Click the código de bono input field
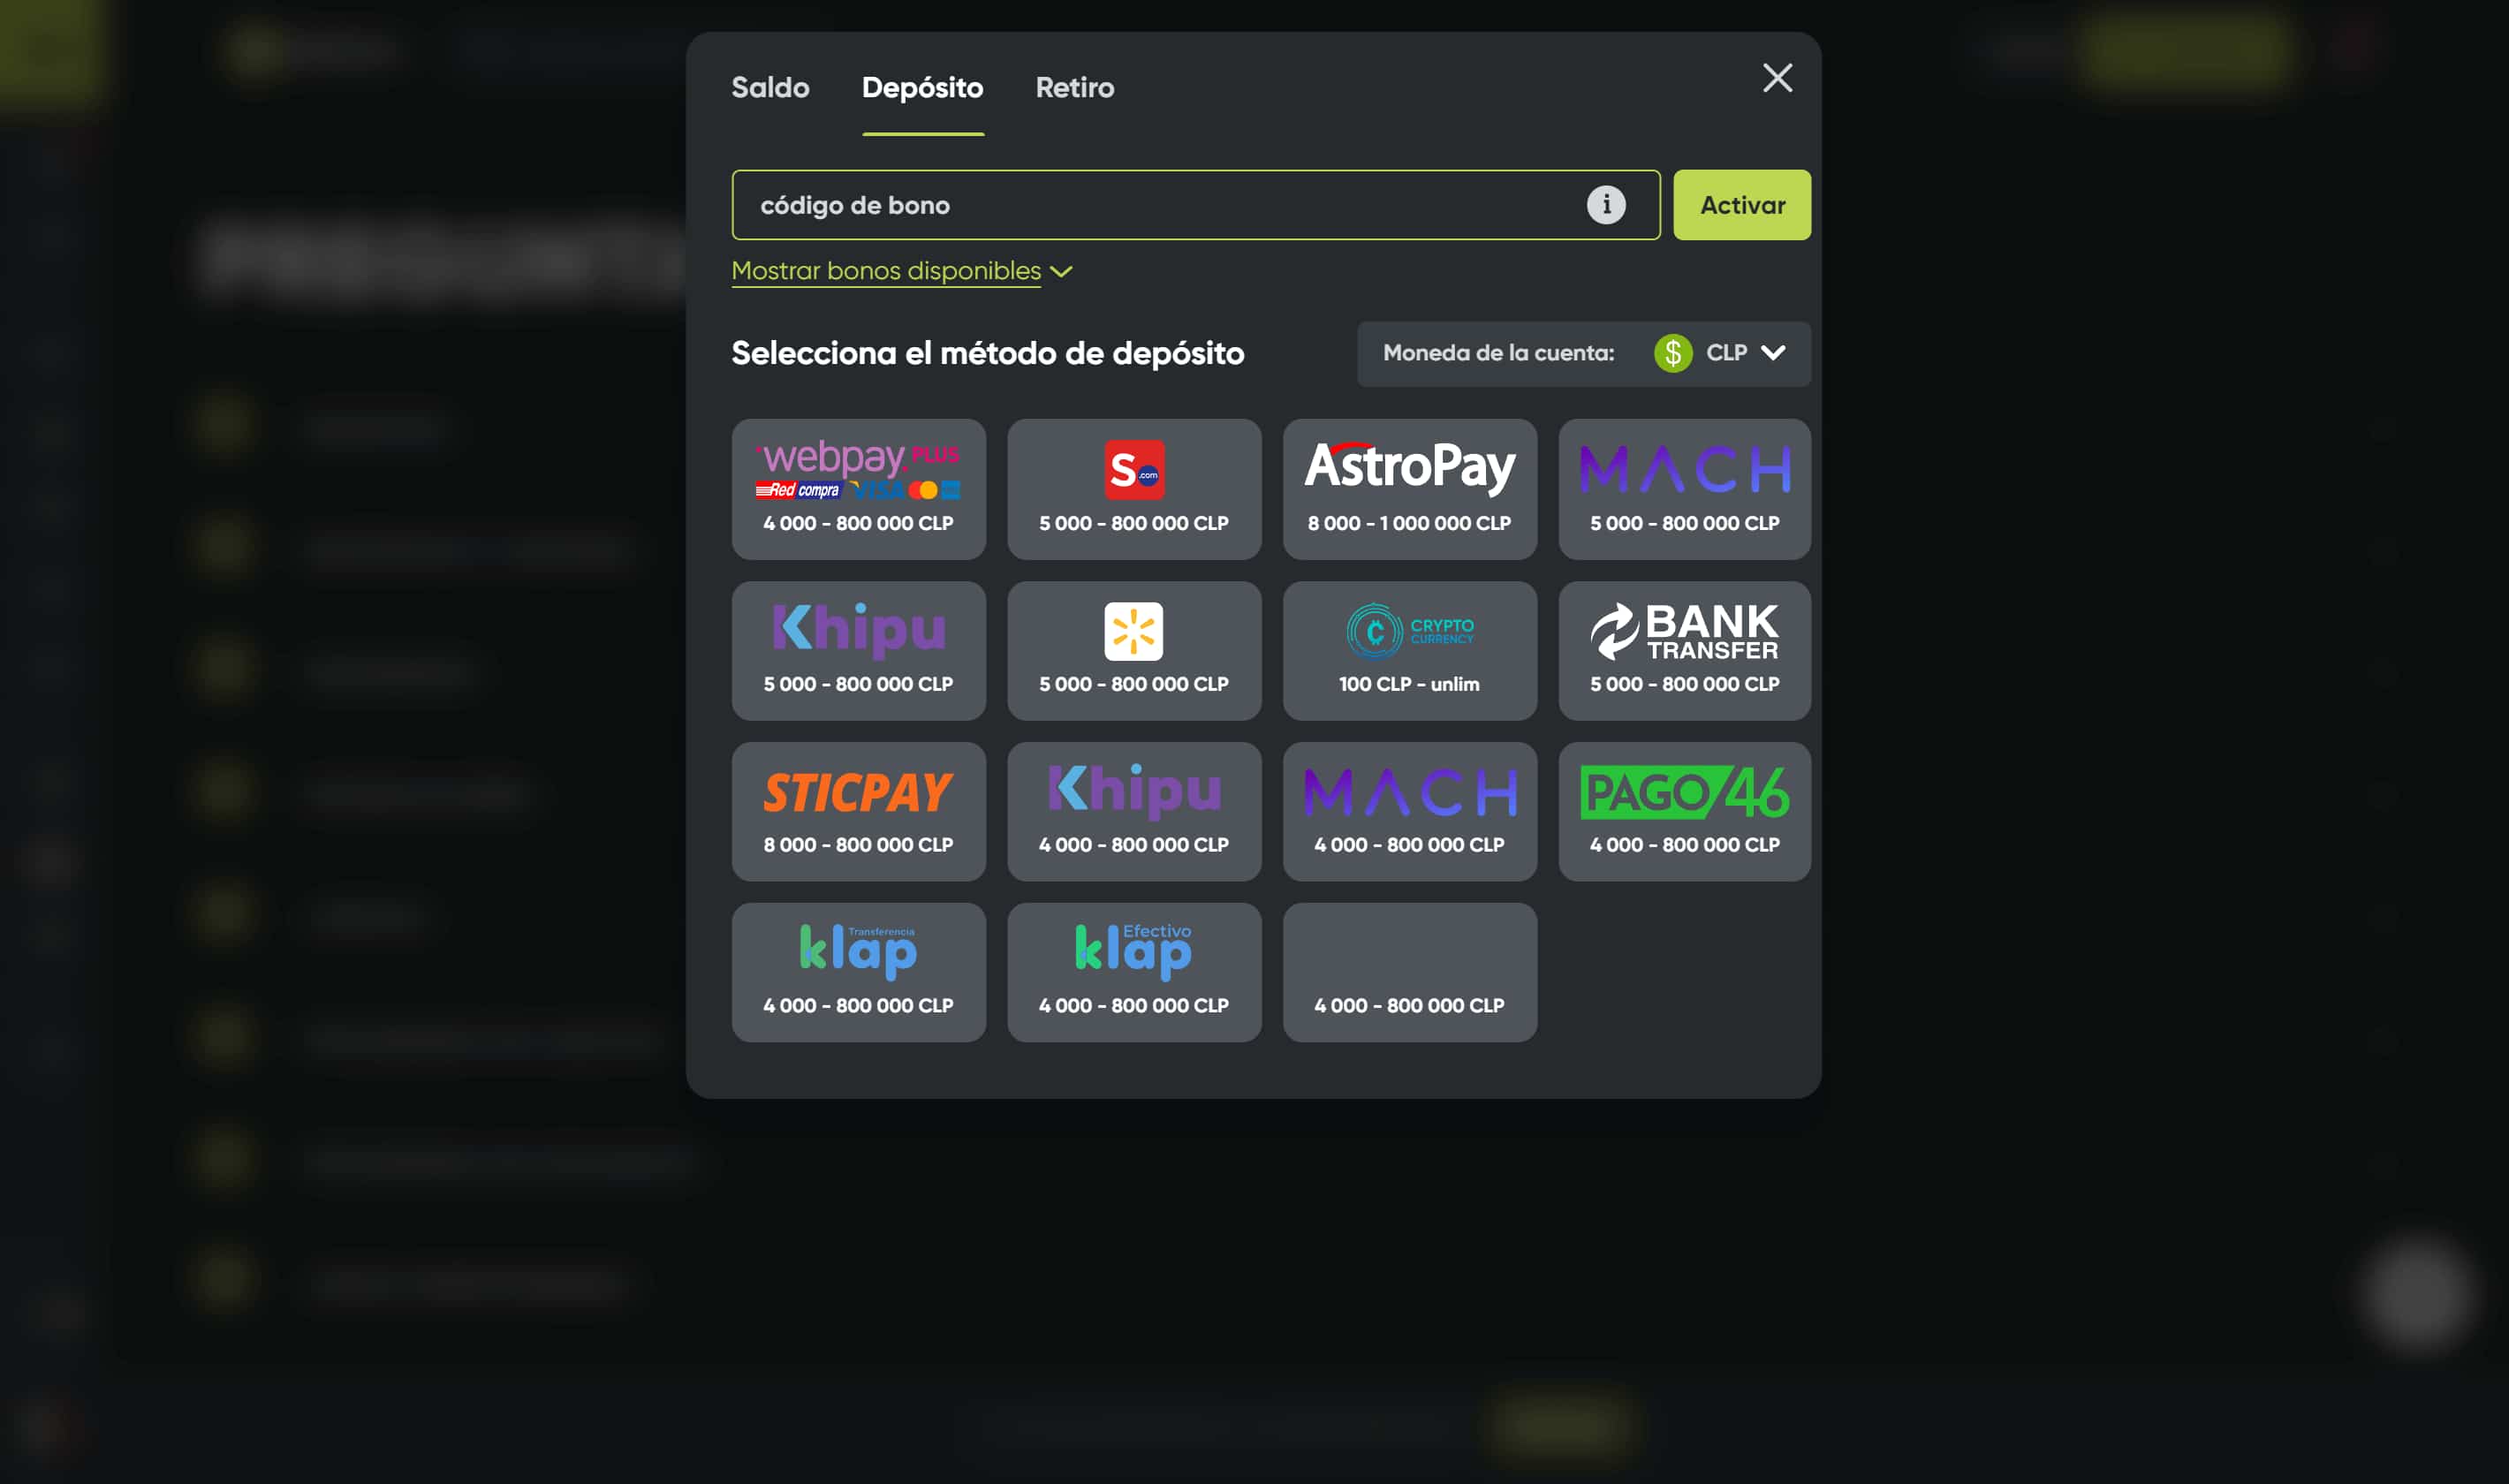Viewport: 2509px width, 1484px height. (x=1196, y=205)
